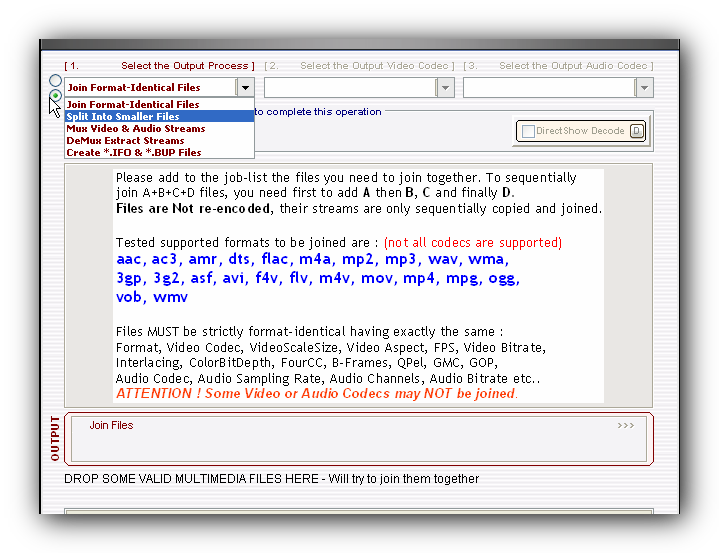The height and width of the screenshot is (553, 719).
Task: Select the upper radio button at left
Action: pyautogui.click(x=55, y=81)
